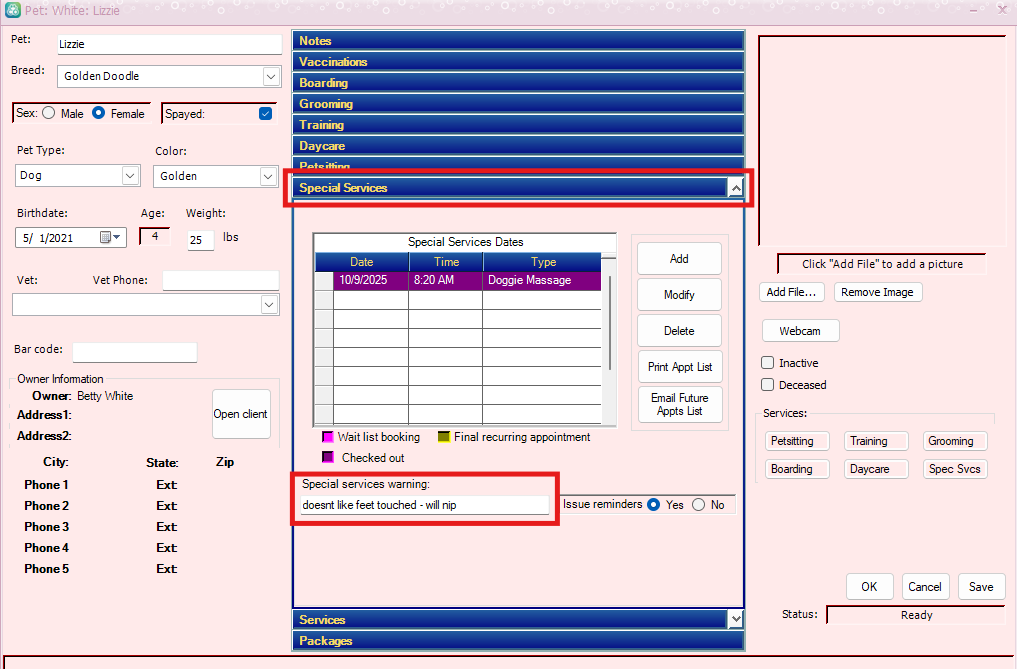The width and height of the screenshot is (1017, 669).
Task: Click the Add appointment button
Action: [x=679, y=259]
